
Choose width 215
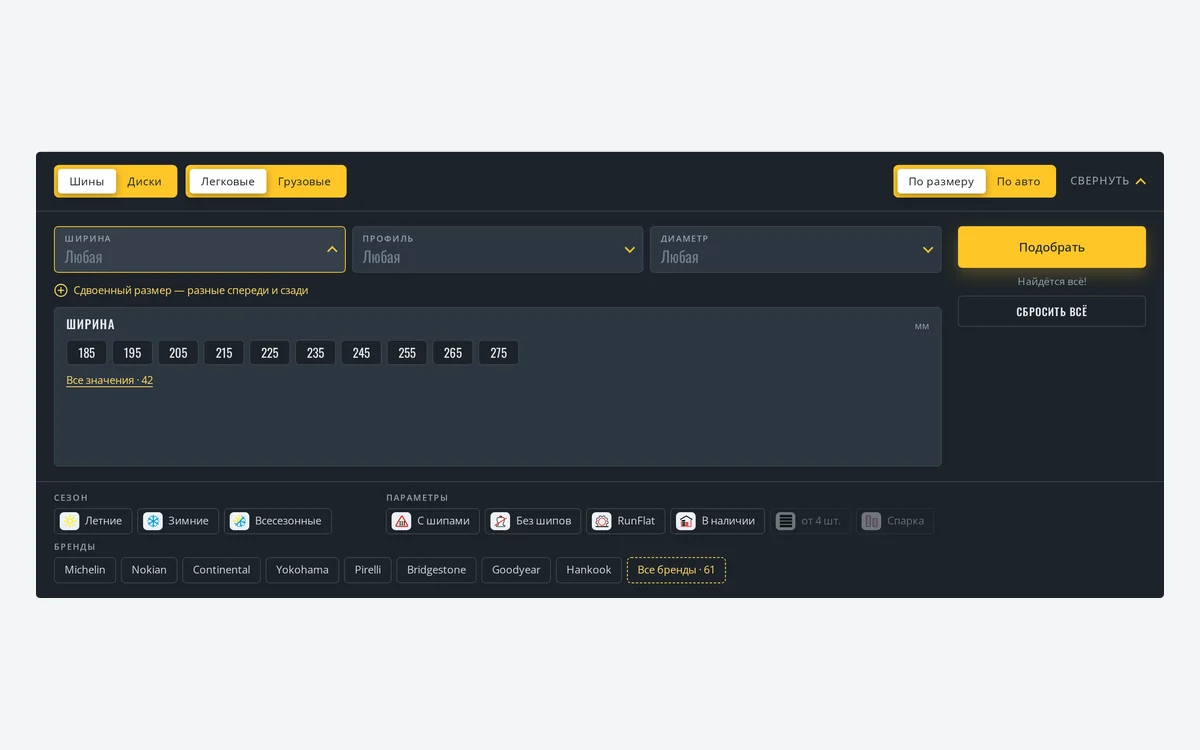pyautogui.click(x=224, y=353)
